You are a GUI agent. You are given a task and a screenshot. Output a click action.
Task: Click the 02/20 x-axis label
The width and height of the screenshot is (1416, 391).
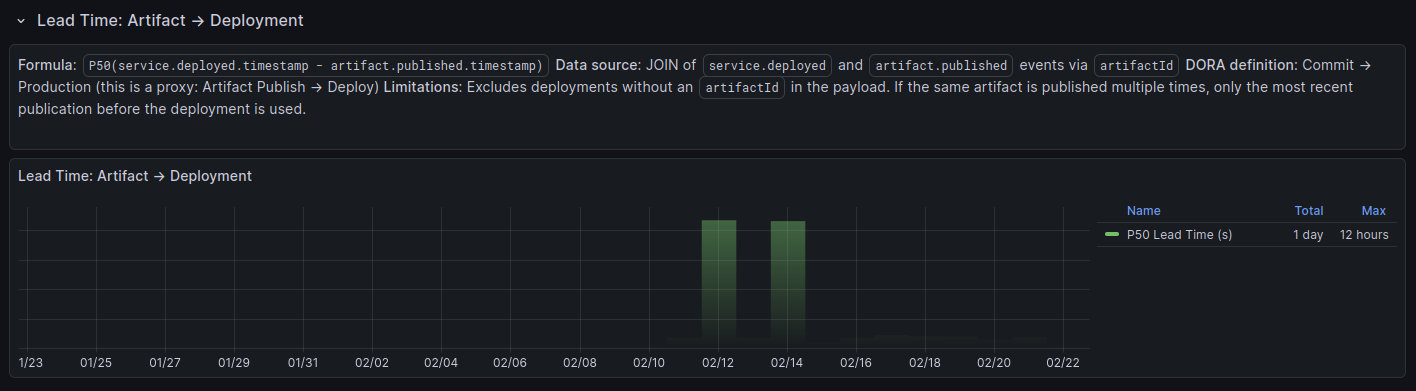(x=994, y=362)
